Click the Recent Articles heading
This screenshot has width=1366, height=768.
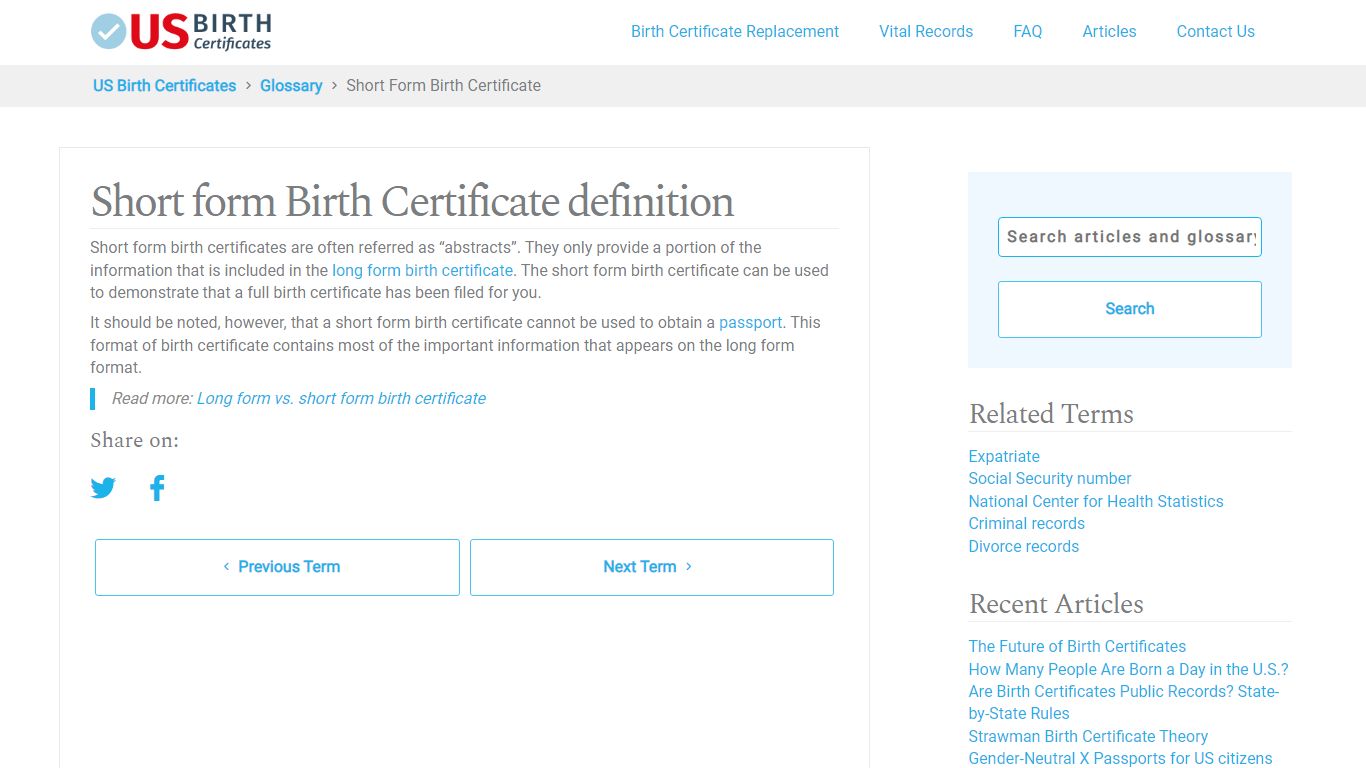click(x=1056, y=604)
